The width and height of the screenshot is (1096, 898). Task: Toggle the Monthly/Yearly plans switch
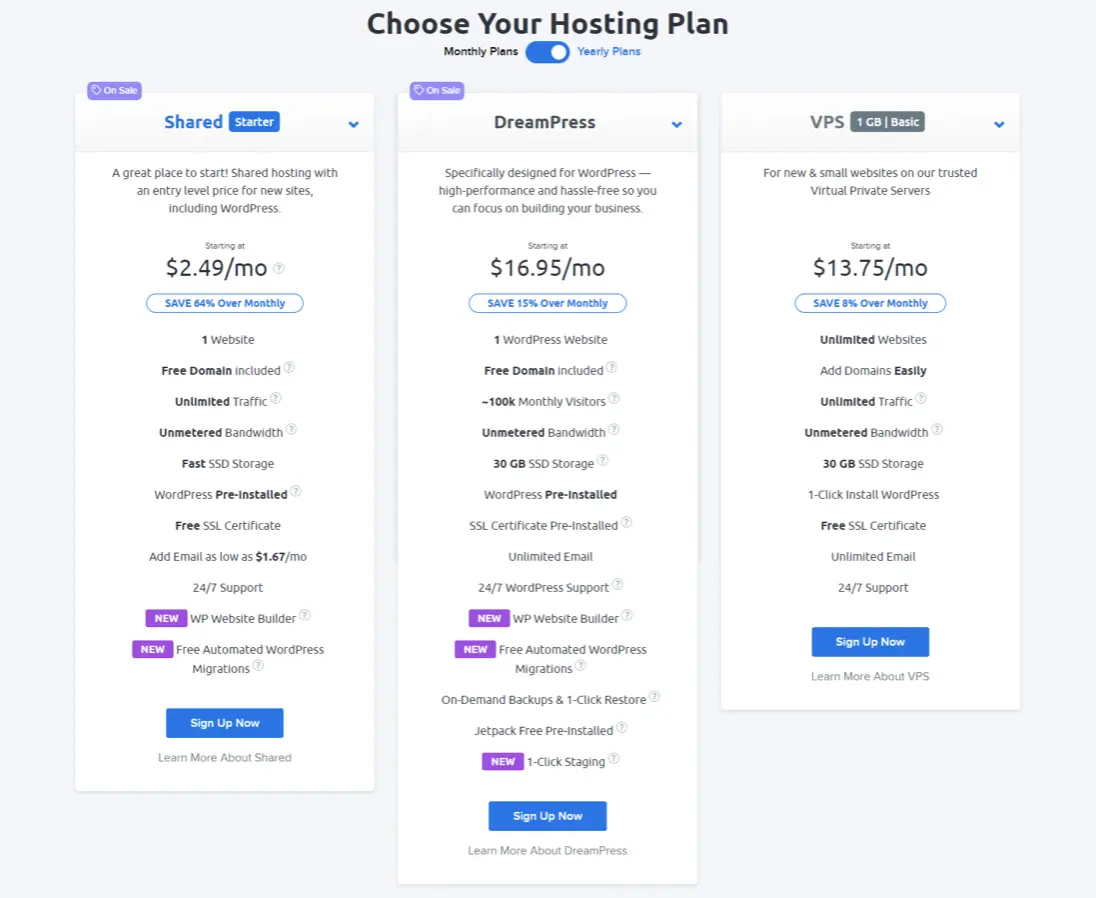coord(547,52)
